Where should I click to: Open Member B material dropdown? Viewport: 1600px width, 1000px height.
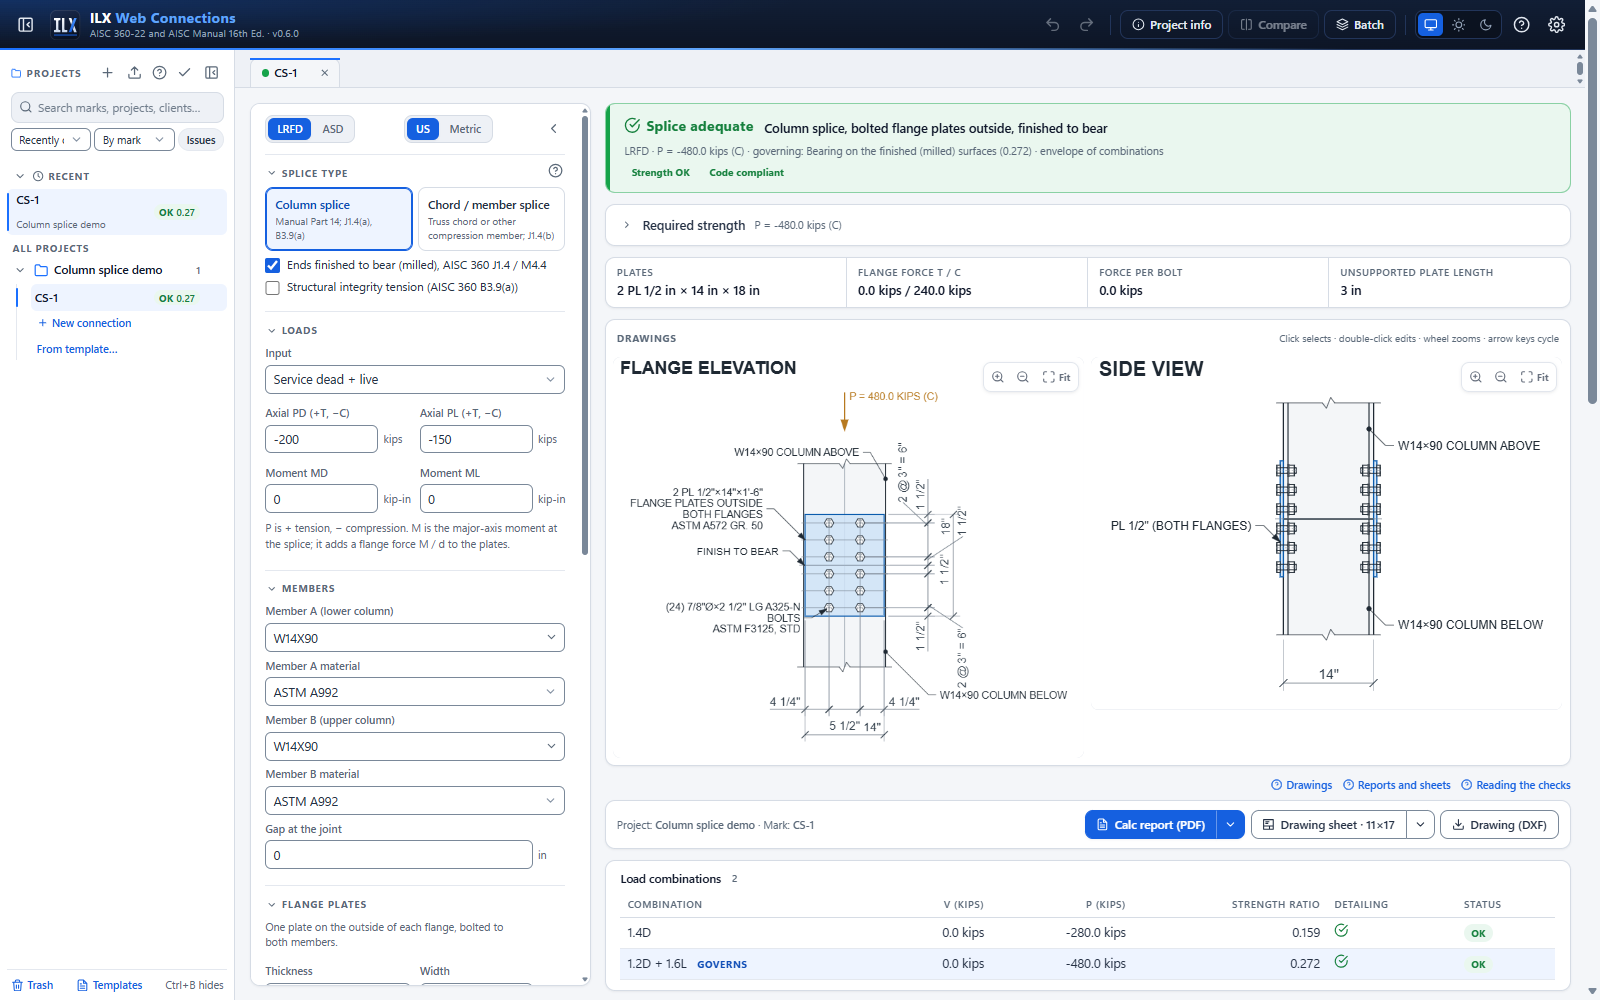[415, 801]
